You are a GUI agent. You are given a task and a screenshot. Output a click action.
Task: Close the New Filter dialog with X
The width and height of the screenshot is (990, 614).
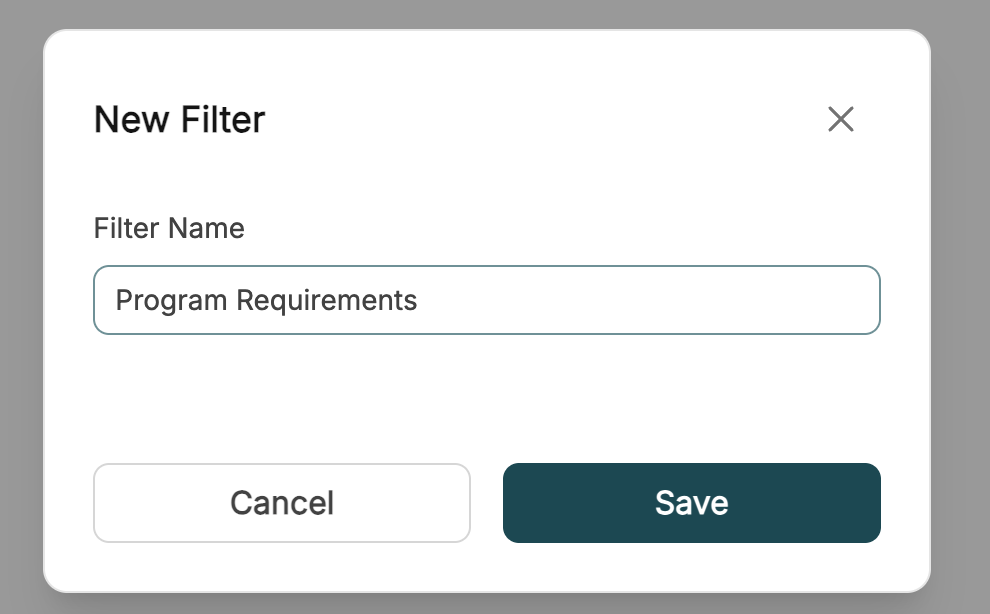pos(840,119)
